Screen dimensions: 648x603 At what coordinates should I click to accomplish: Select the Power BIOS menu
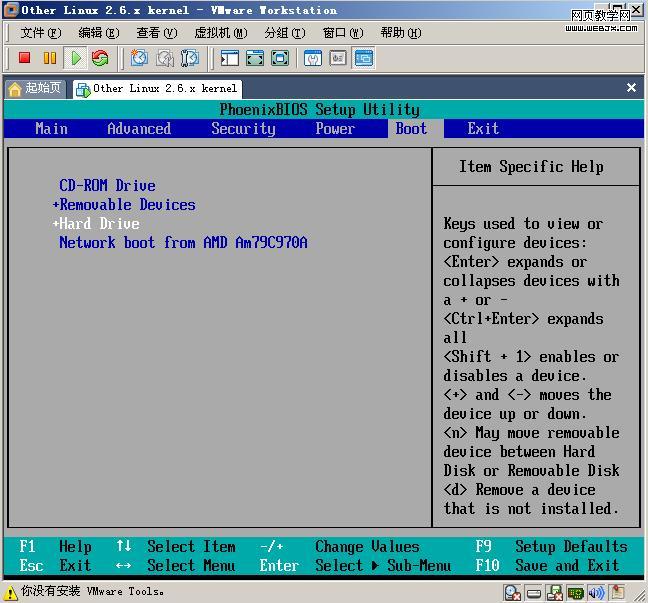335,129
